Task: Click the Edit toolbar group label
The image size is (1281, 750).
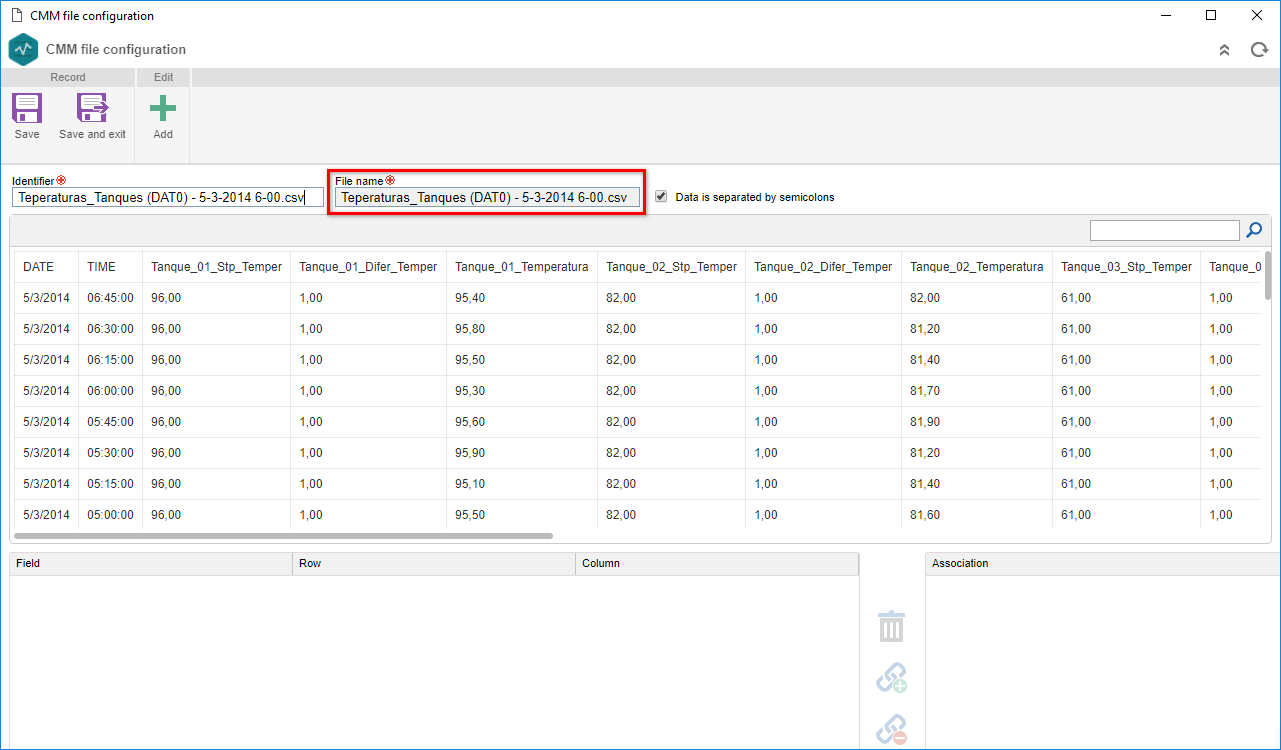Action: click(x=163, y=77)
